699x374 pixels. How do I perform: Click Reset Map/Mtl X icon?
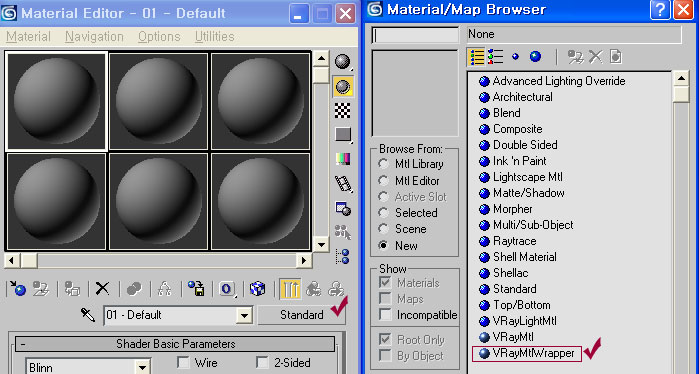click(103, 289)
